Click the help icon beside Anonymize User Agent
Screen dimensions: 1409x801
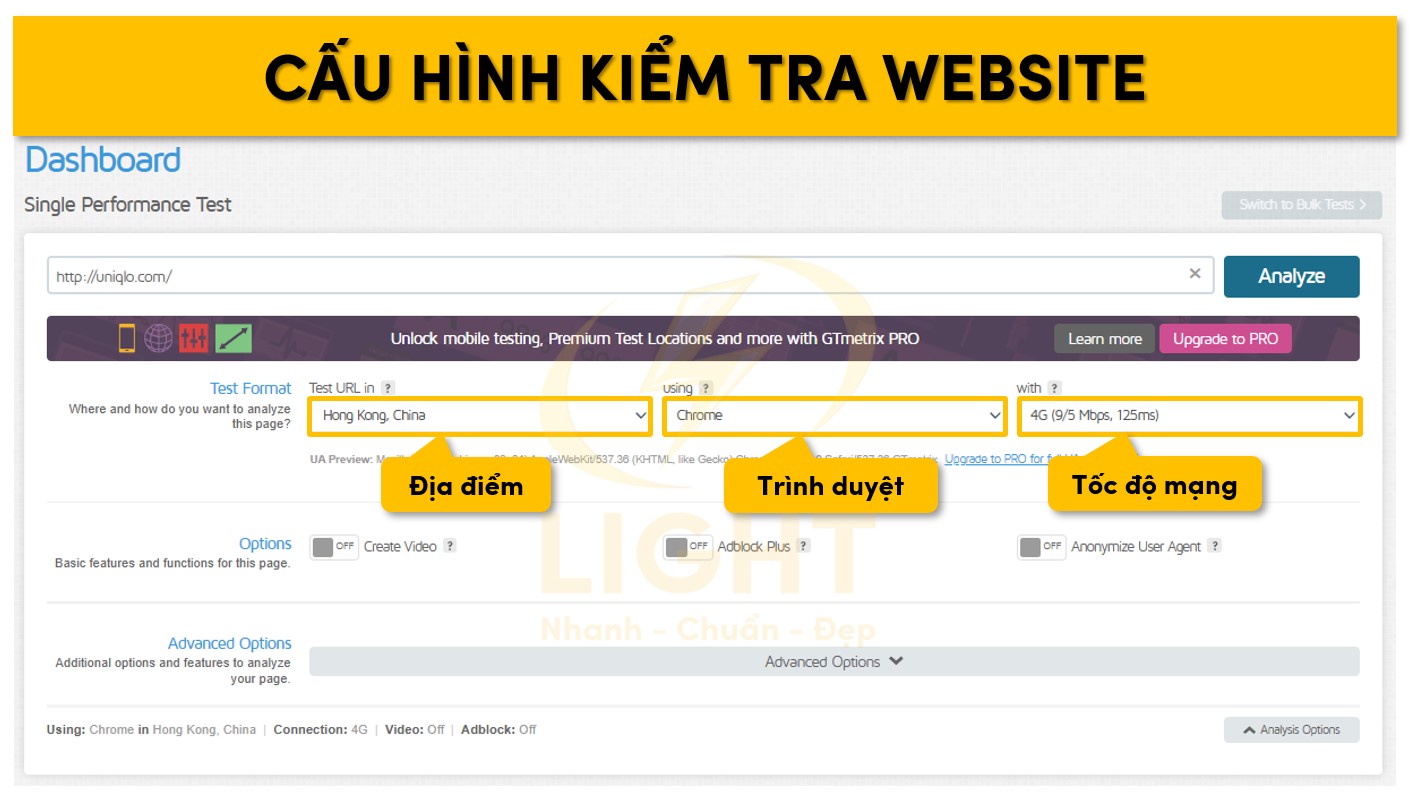click(1214, 546)
